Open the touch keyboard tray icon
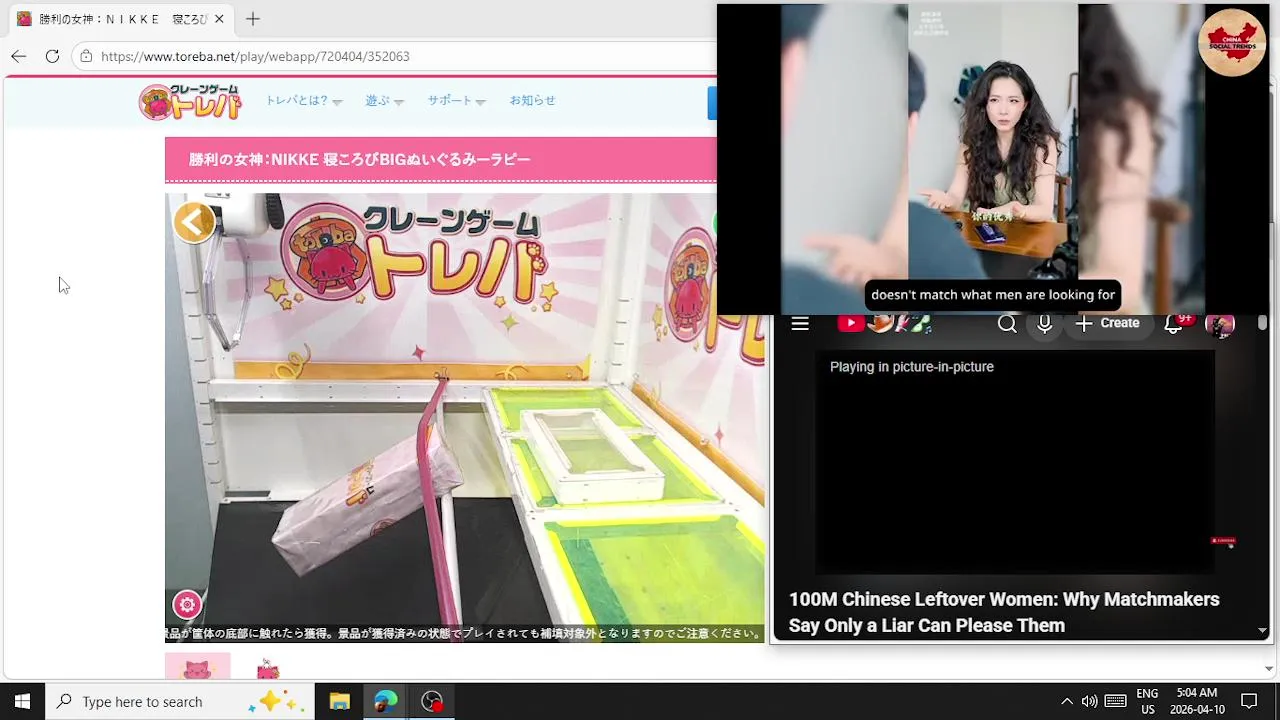Screen dimensions: 1280x720 [x=1116, y=701]
